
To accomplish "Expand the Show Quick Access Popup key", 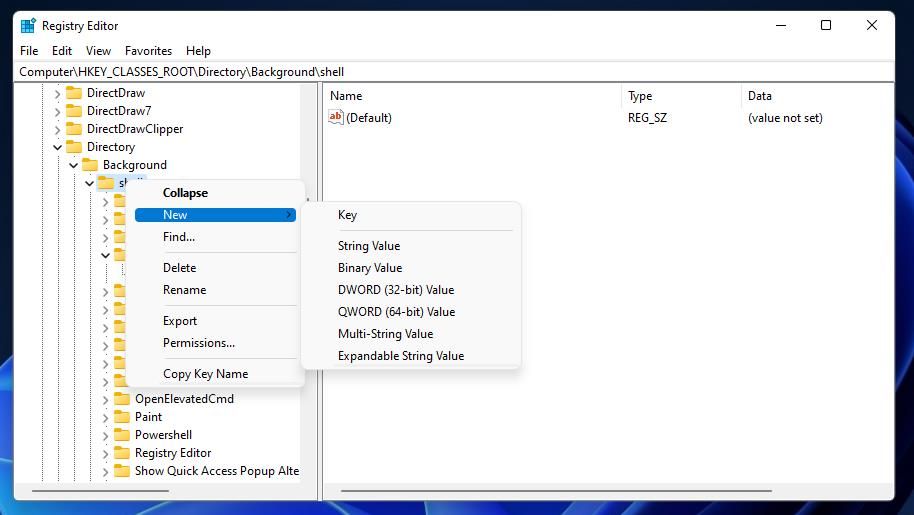I will point(106,472).
